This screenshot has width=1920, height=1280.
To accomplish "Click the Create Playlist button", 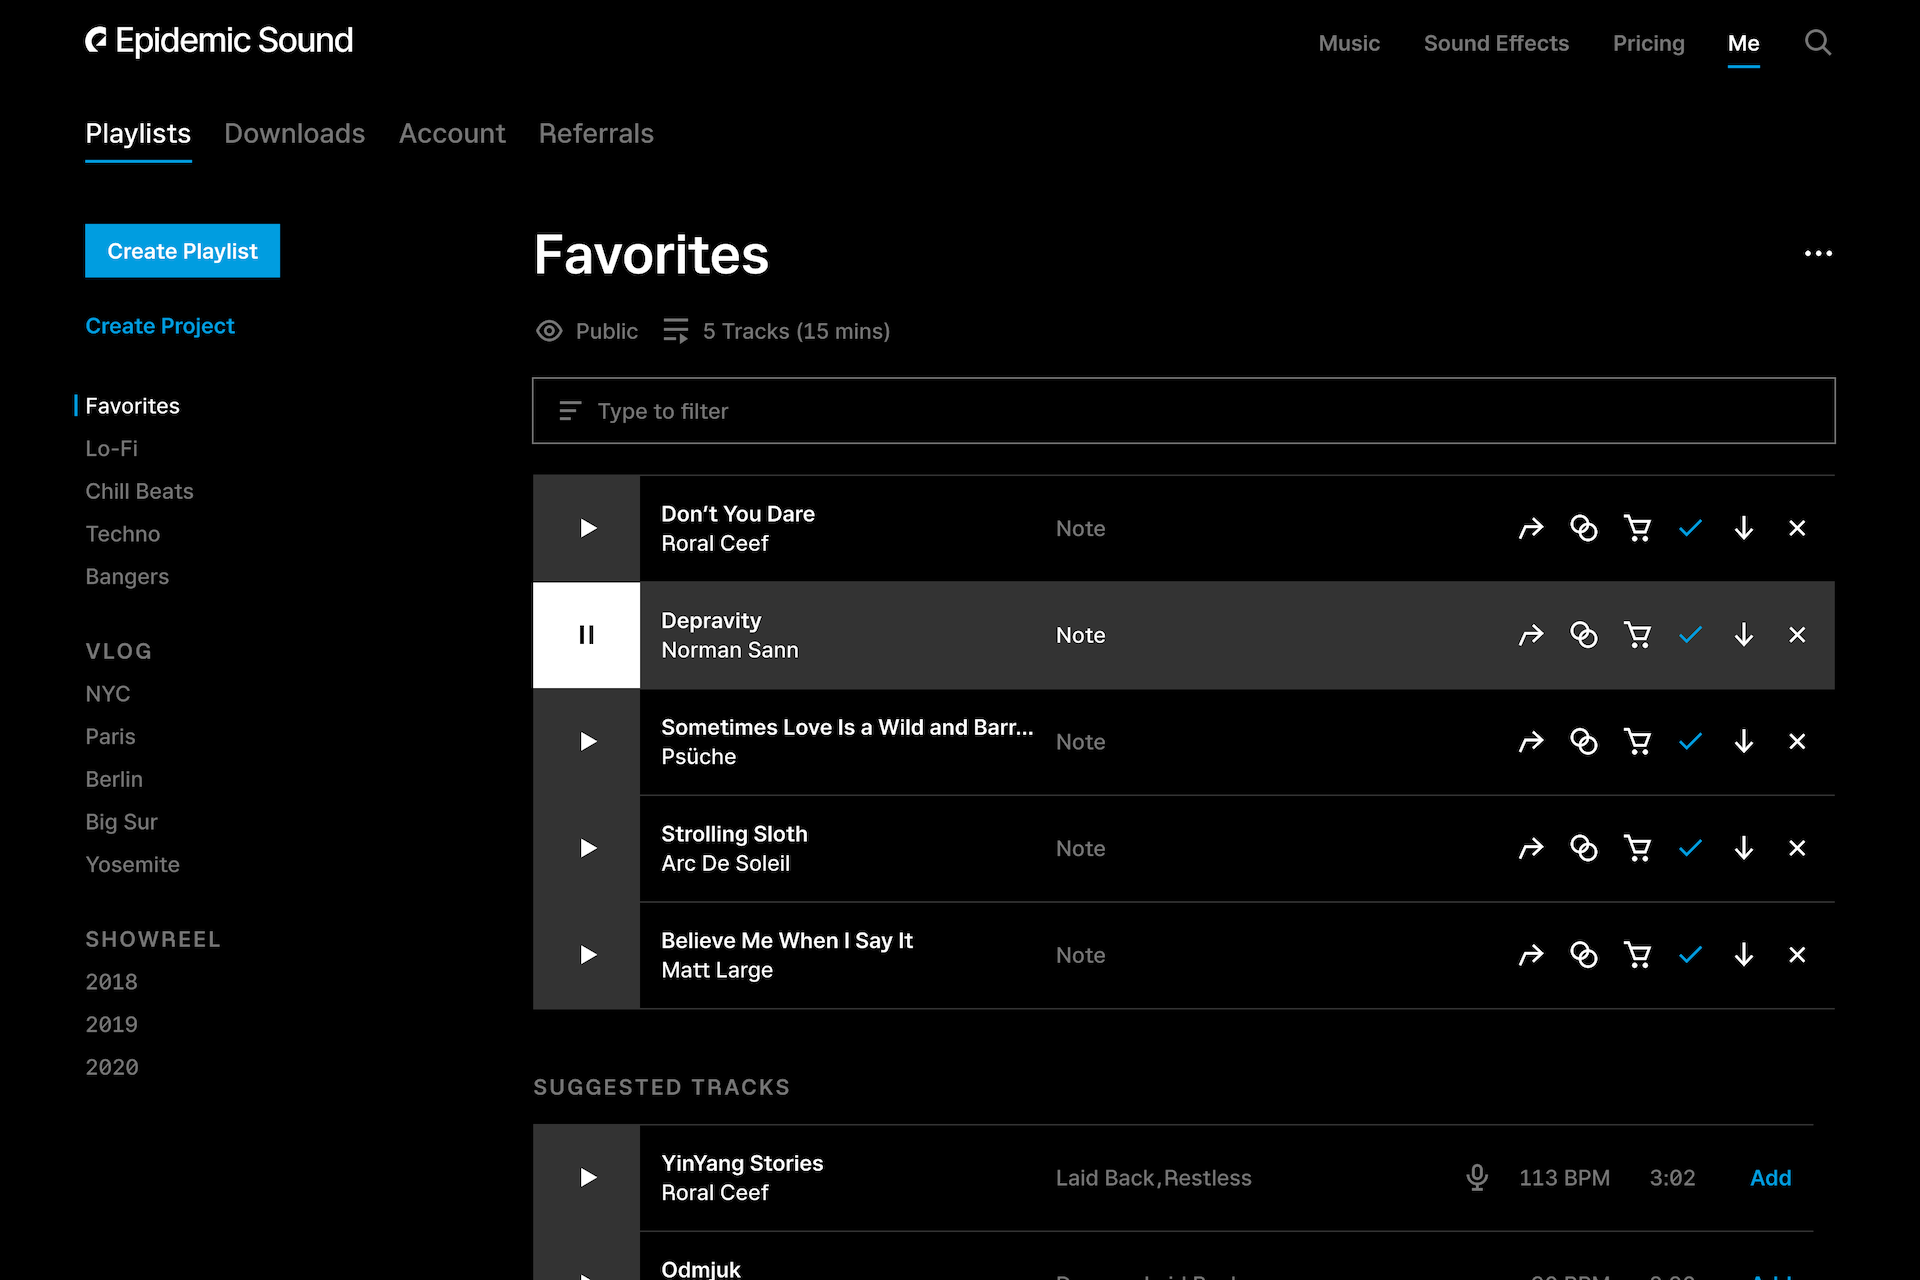I will (x=182, y=251).
